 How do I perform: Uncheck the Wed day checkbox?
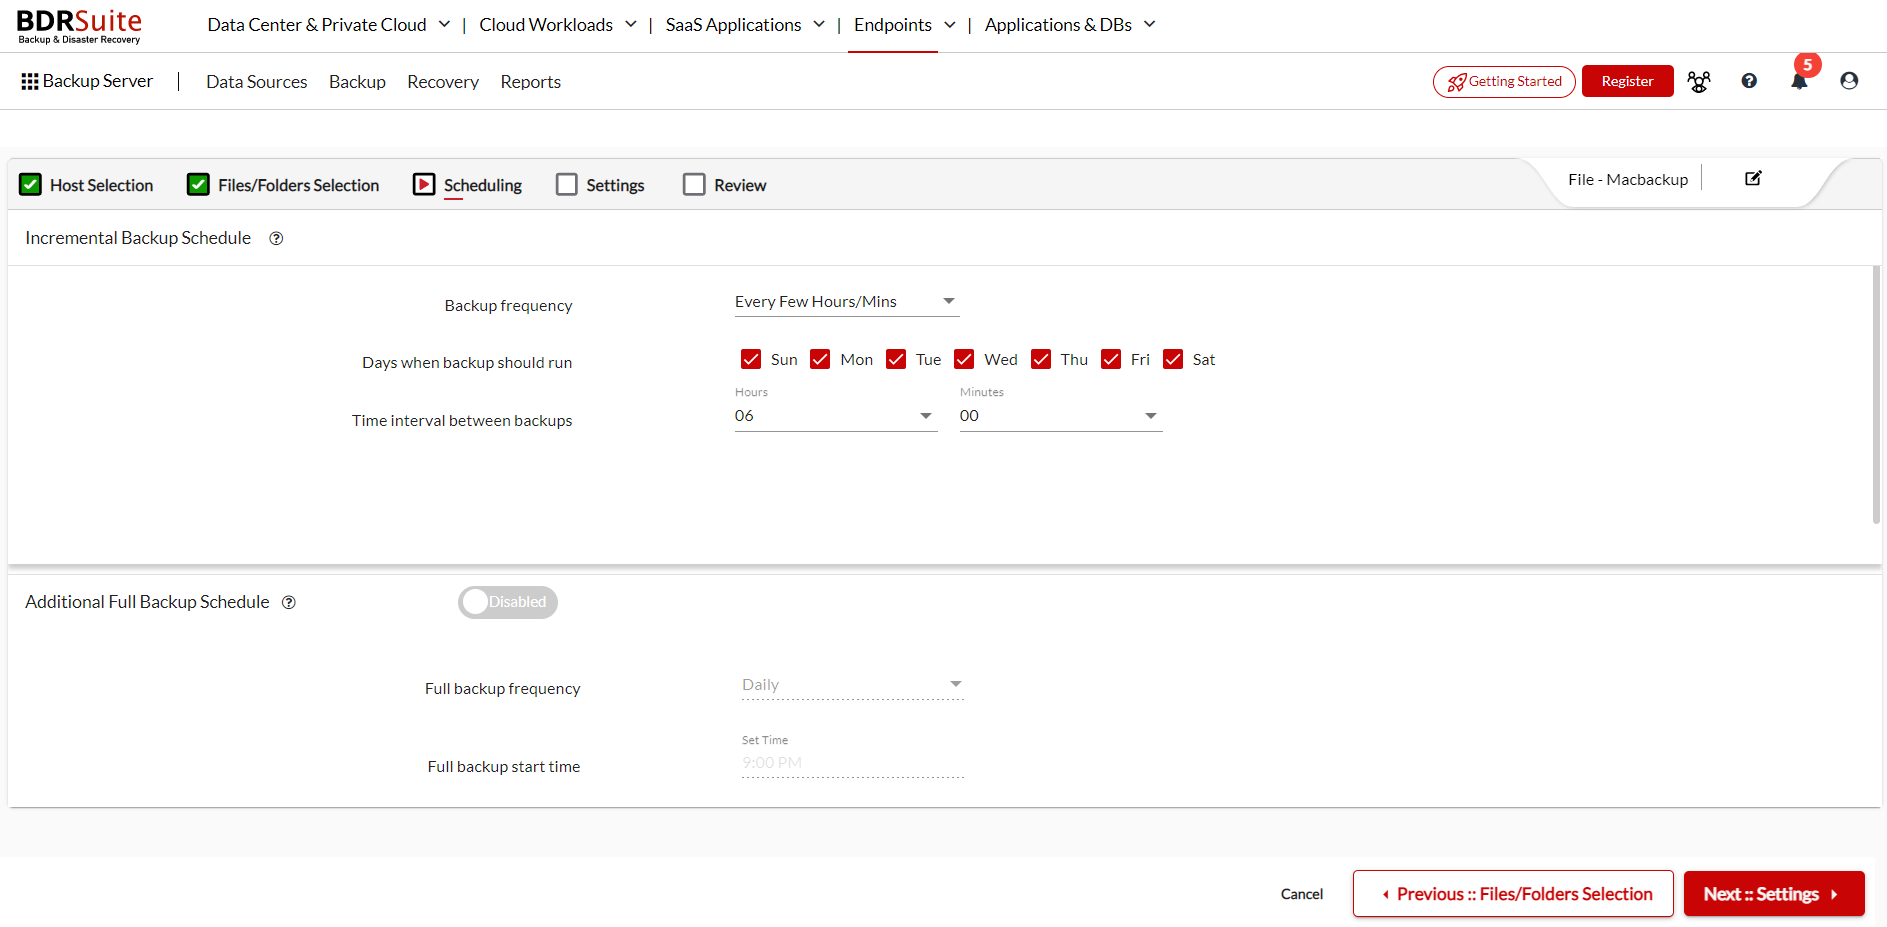tap(964, 359)
